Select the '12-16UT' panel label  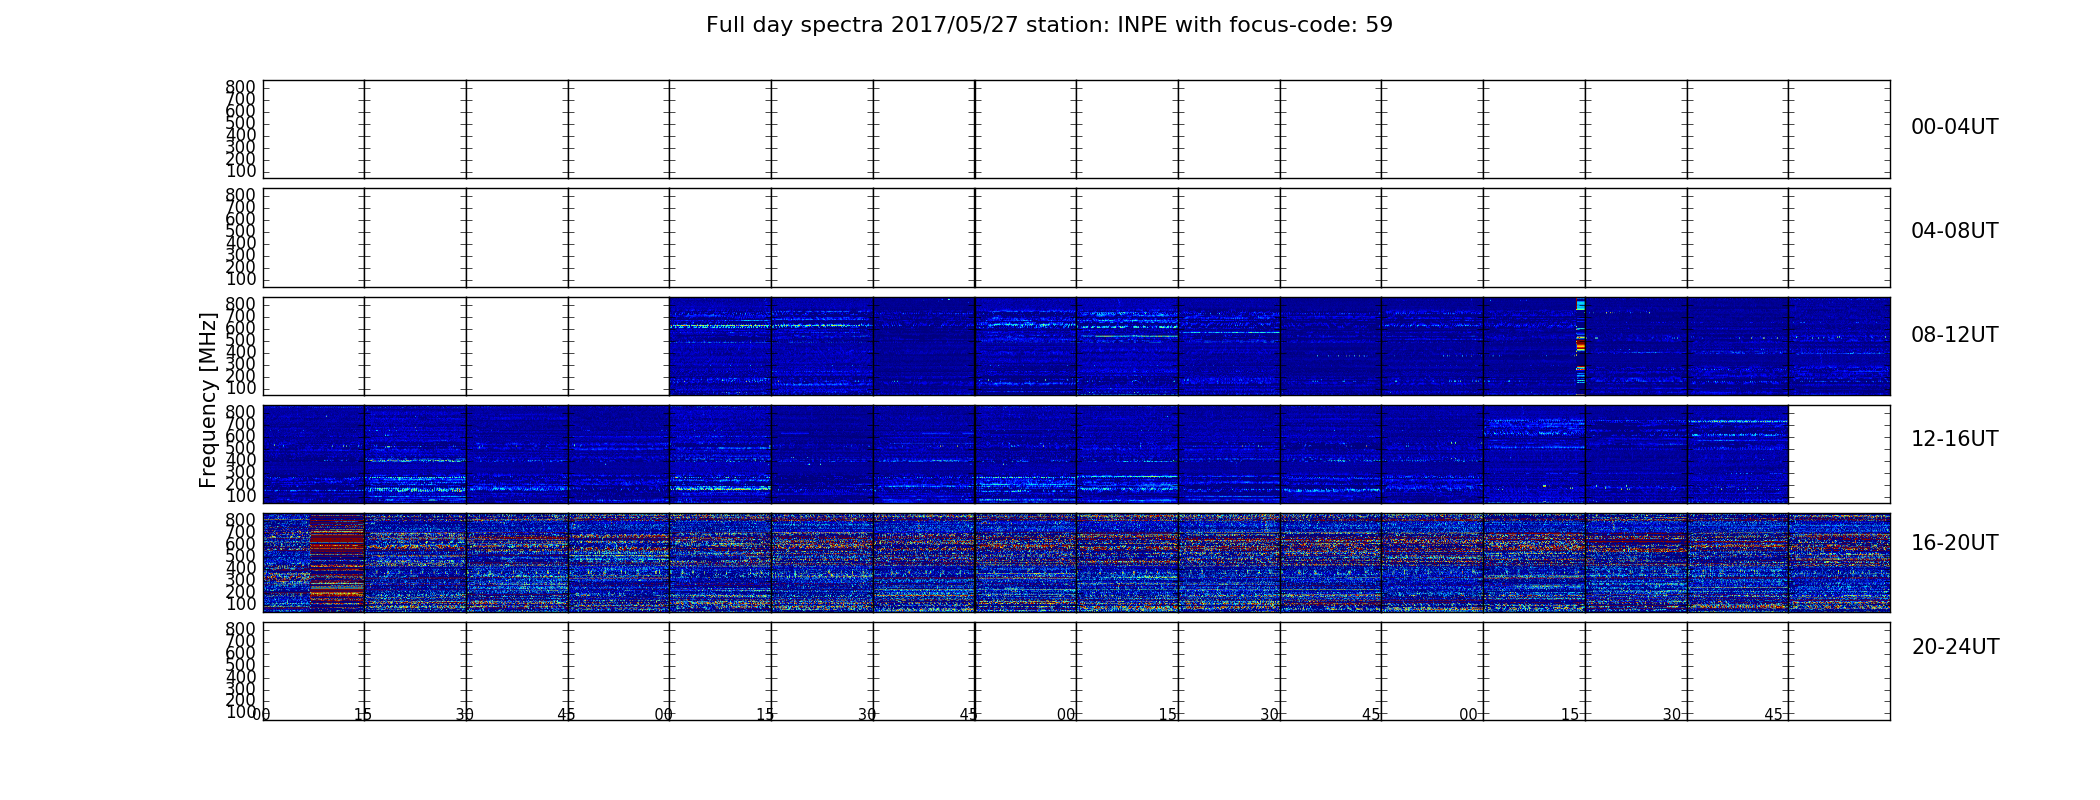(x=1954, y=439)
